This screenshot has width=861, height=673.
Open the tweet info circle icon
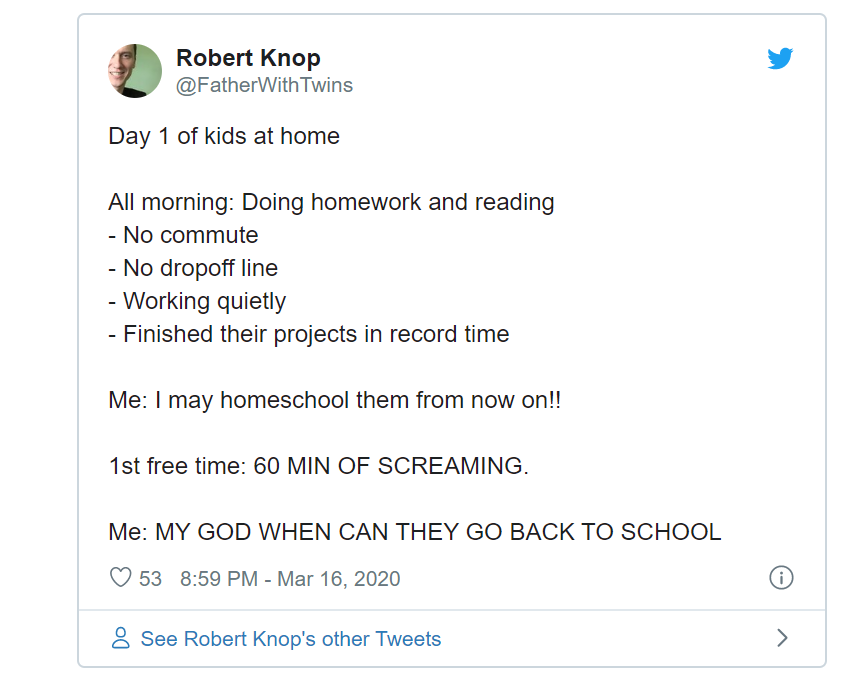[781, 578]
